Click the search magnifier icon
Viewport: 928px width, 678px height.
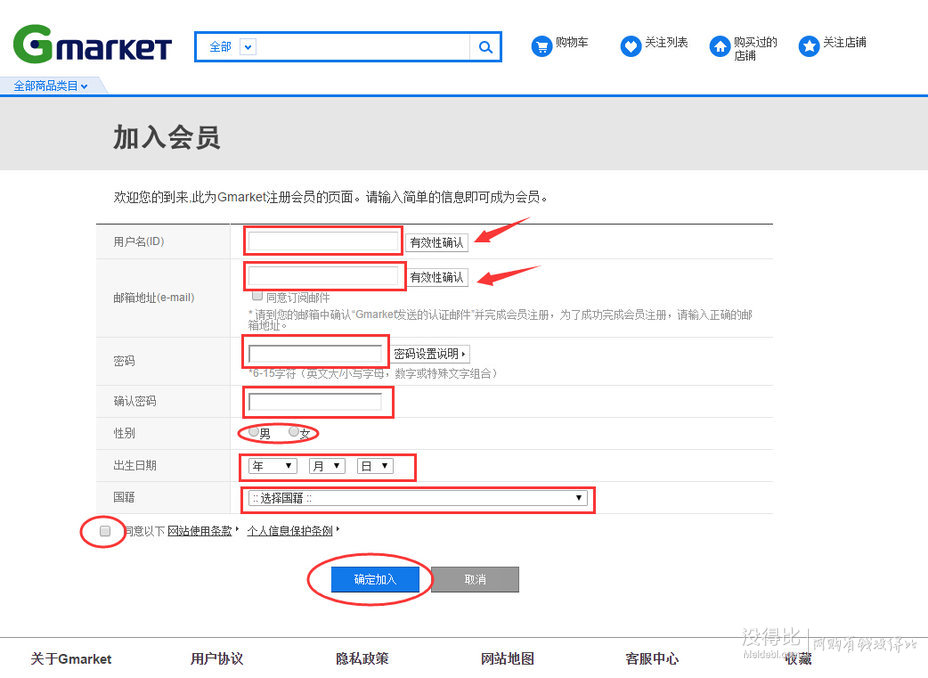(x=485, y=47)
